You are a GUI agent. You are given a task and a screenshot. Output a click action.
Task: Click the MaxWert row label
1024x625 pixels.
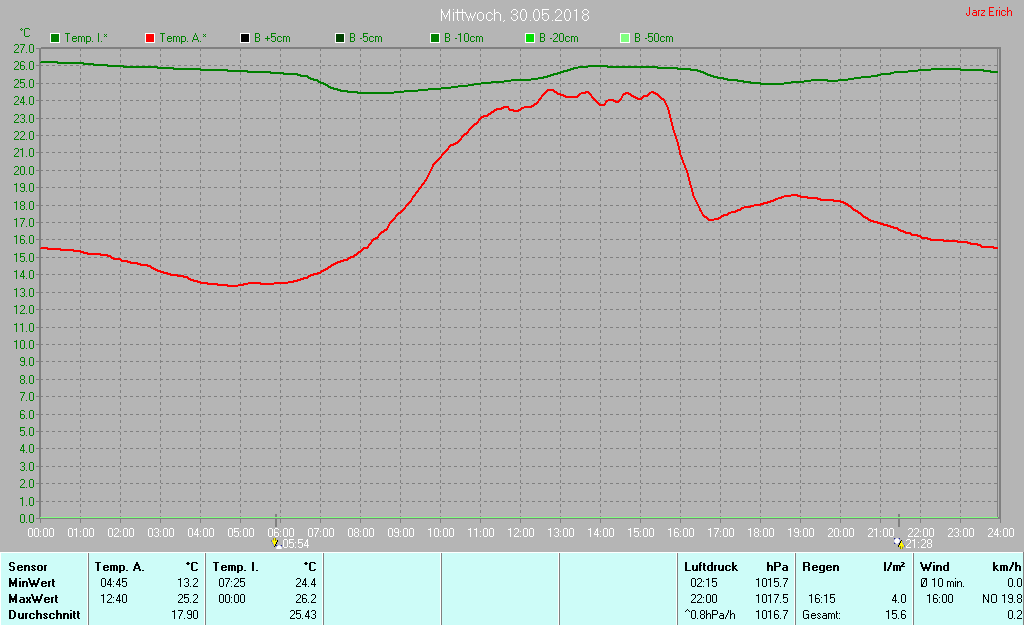pos(33,599)
